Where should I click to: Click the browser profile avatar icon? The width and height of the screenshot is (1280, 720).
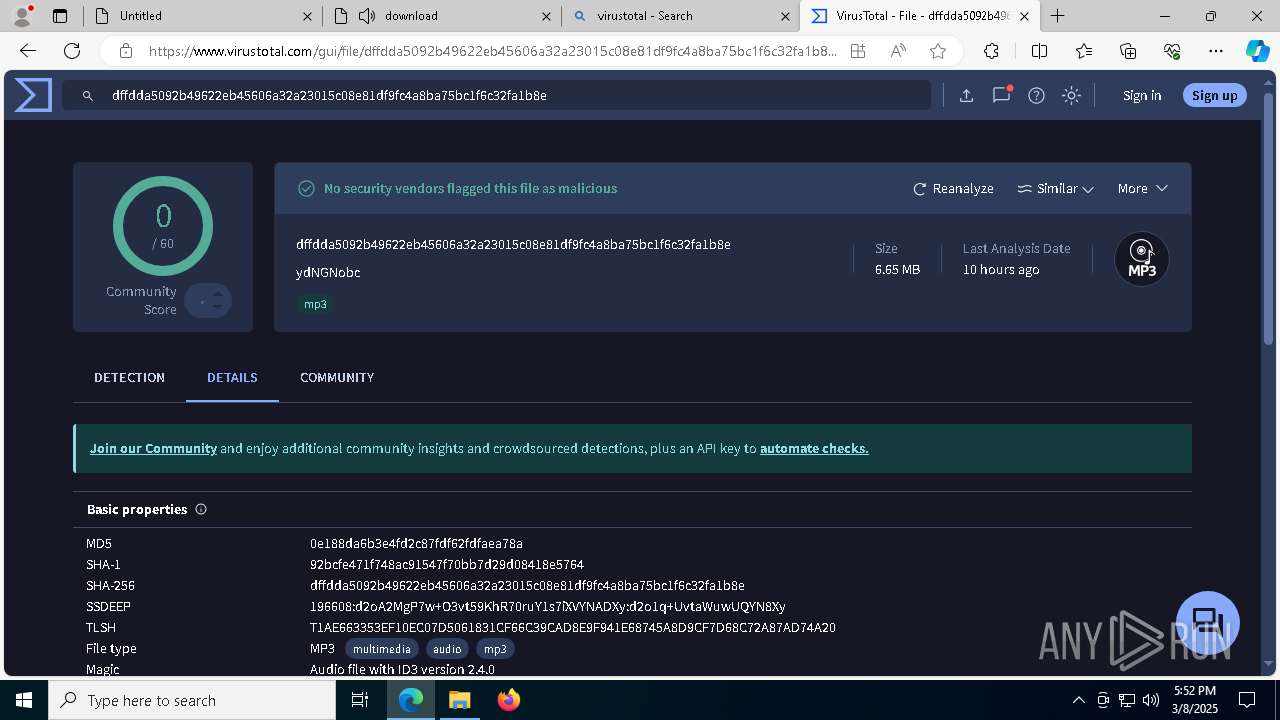click(22, 16)
